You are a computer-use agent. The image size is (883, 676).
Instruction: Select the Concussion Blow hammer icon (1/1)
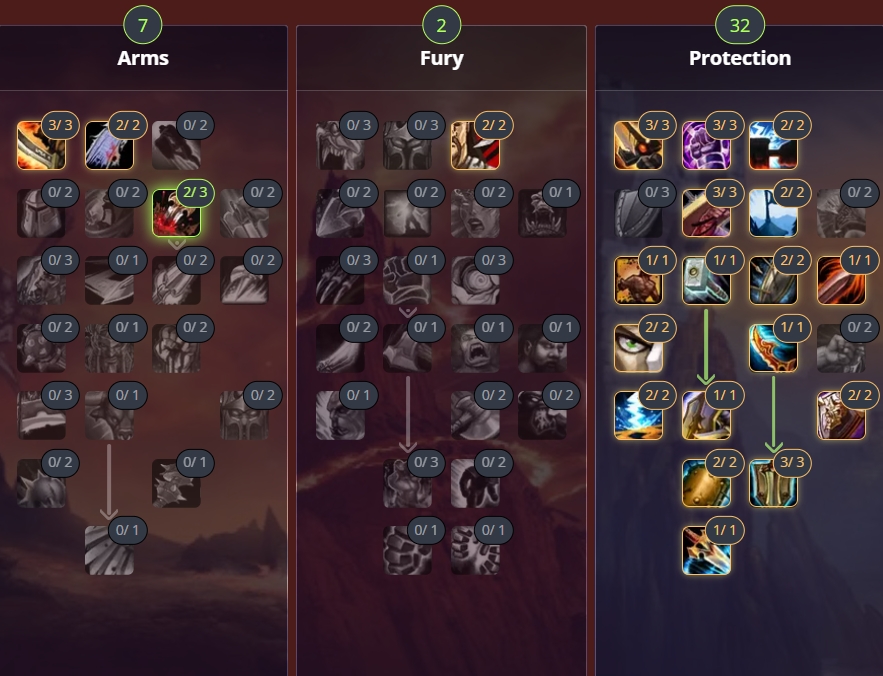click(706, 281)
